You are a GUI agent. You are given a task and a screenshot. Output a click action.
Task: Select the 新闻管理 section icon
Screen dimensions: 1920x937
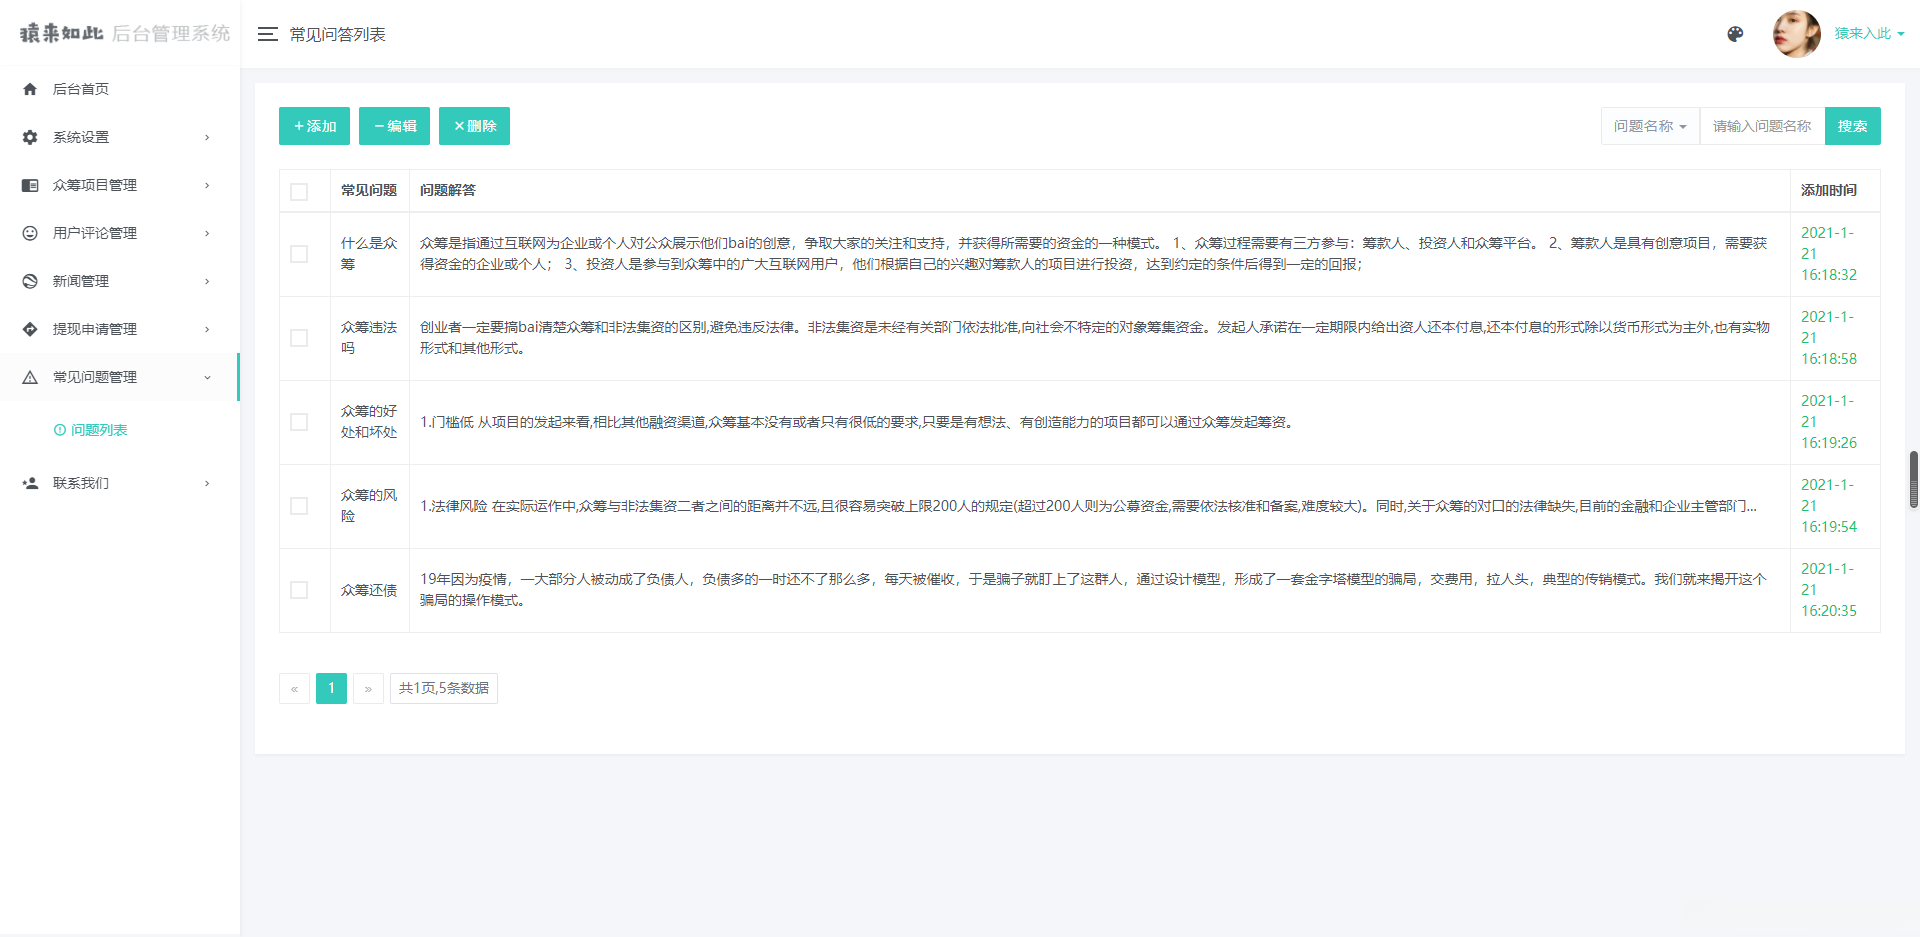30,281
